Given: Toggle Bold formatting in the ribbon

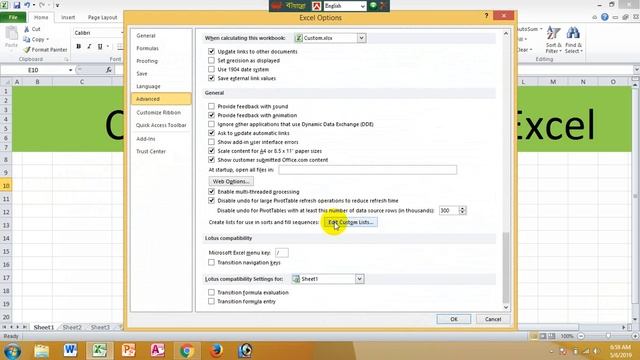Looking at the screenshot, I should pyautogui.click(x=78, y=47).
